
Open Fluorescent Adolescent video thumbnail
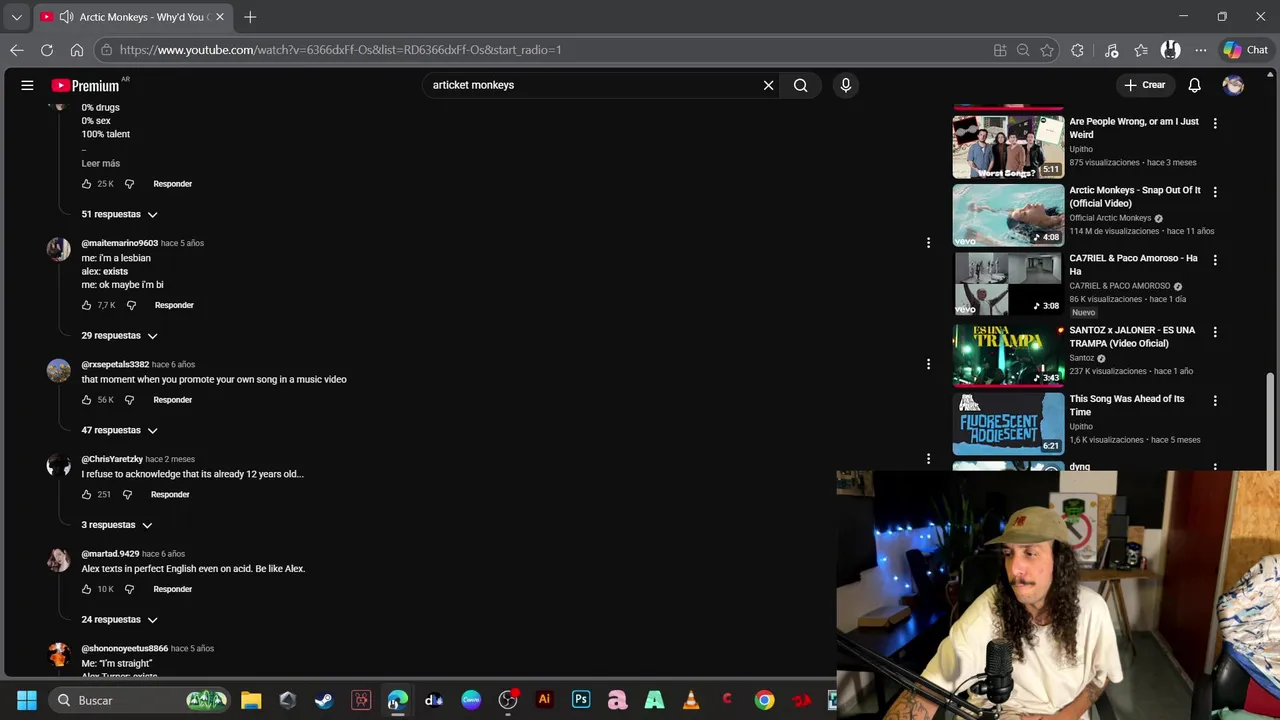tap(1008, 423)
